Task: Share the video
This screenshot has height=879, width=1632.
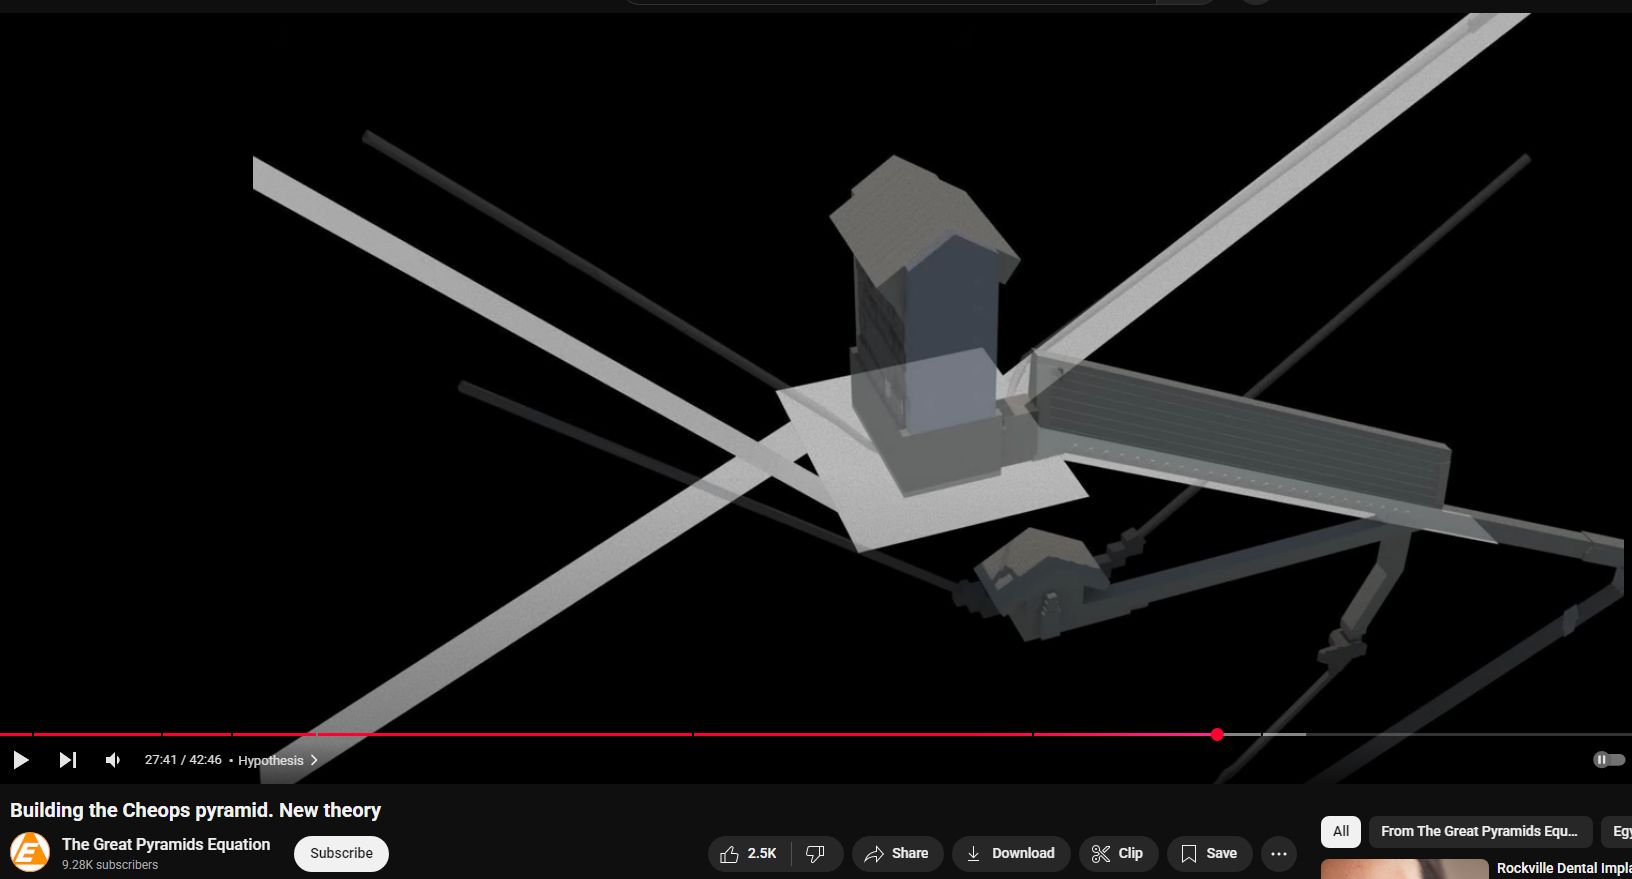Action: click(897, 853)
